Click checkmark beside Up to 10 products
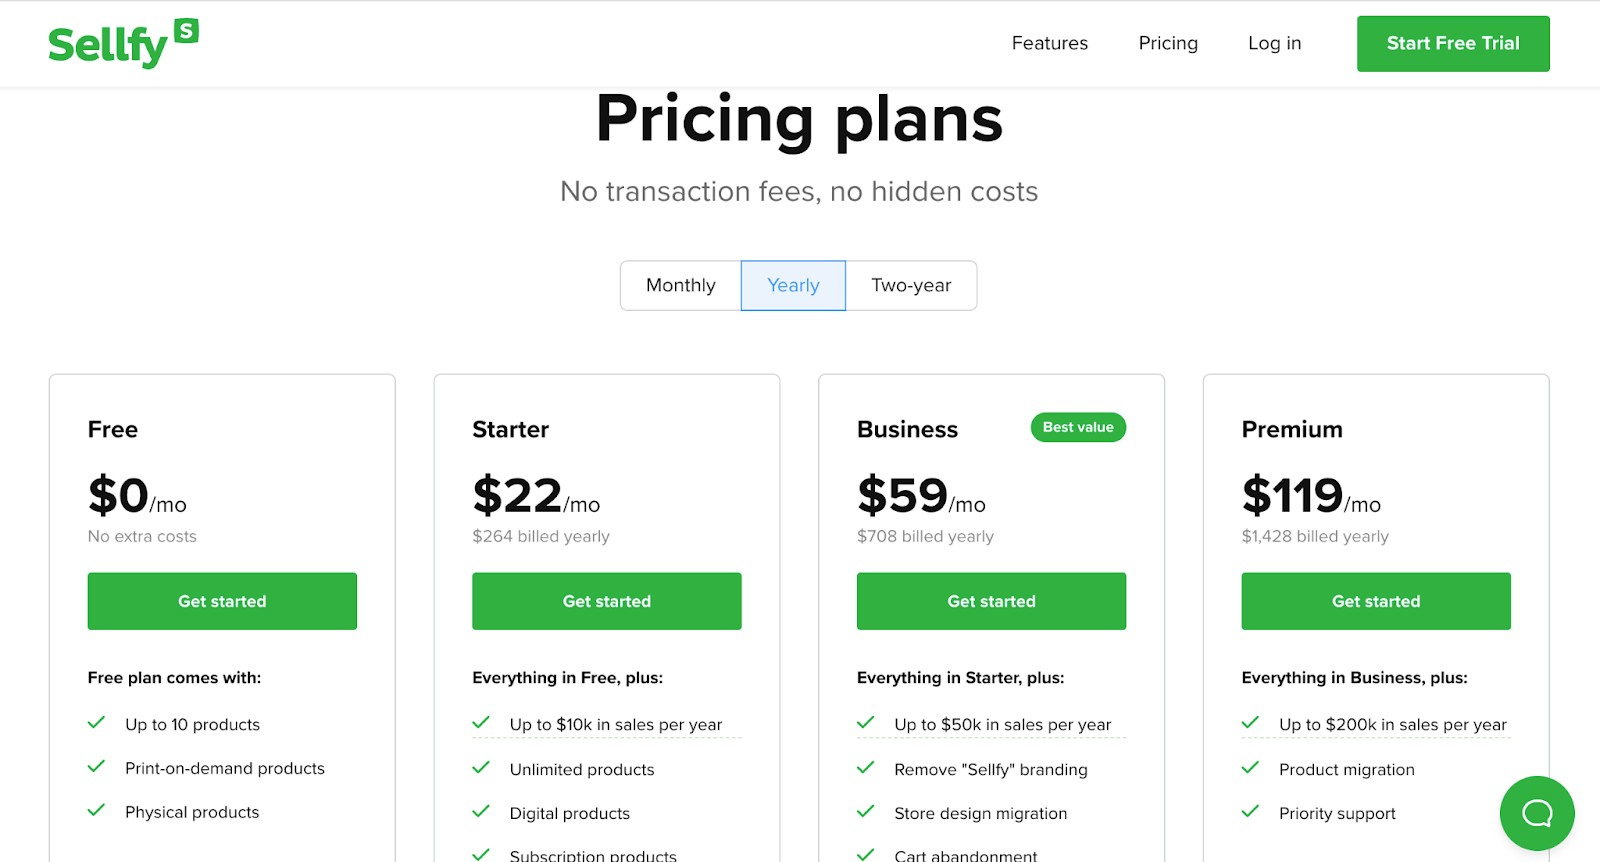Screen dimensions: 1600x862 [97, 723]
